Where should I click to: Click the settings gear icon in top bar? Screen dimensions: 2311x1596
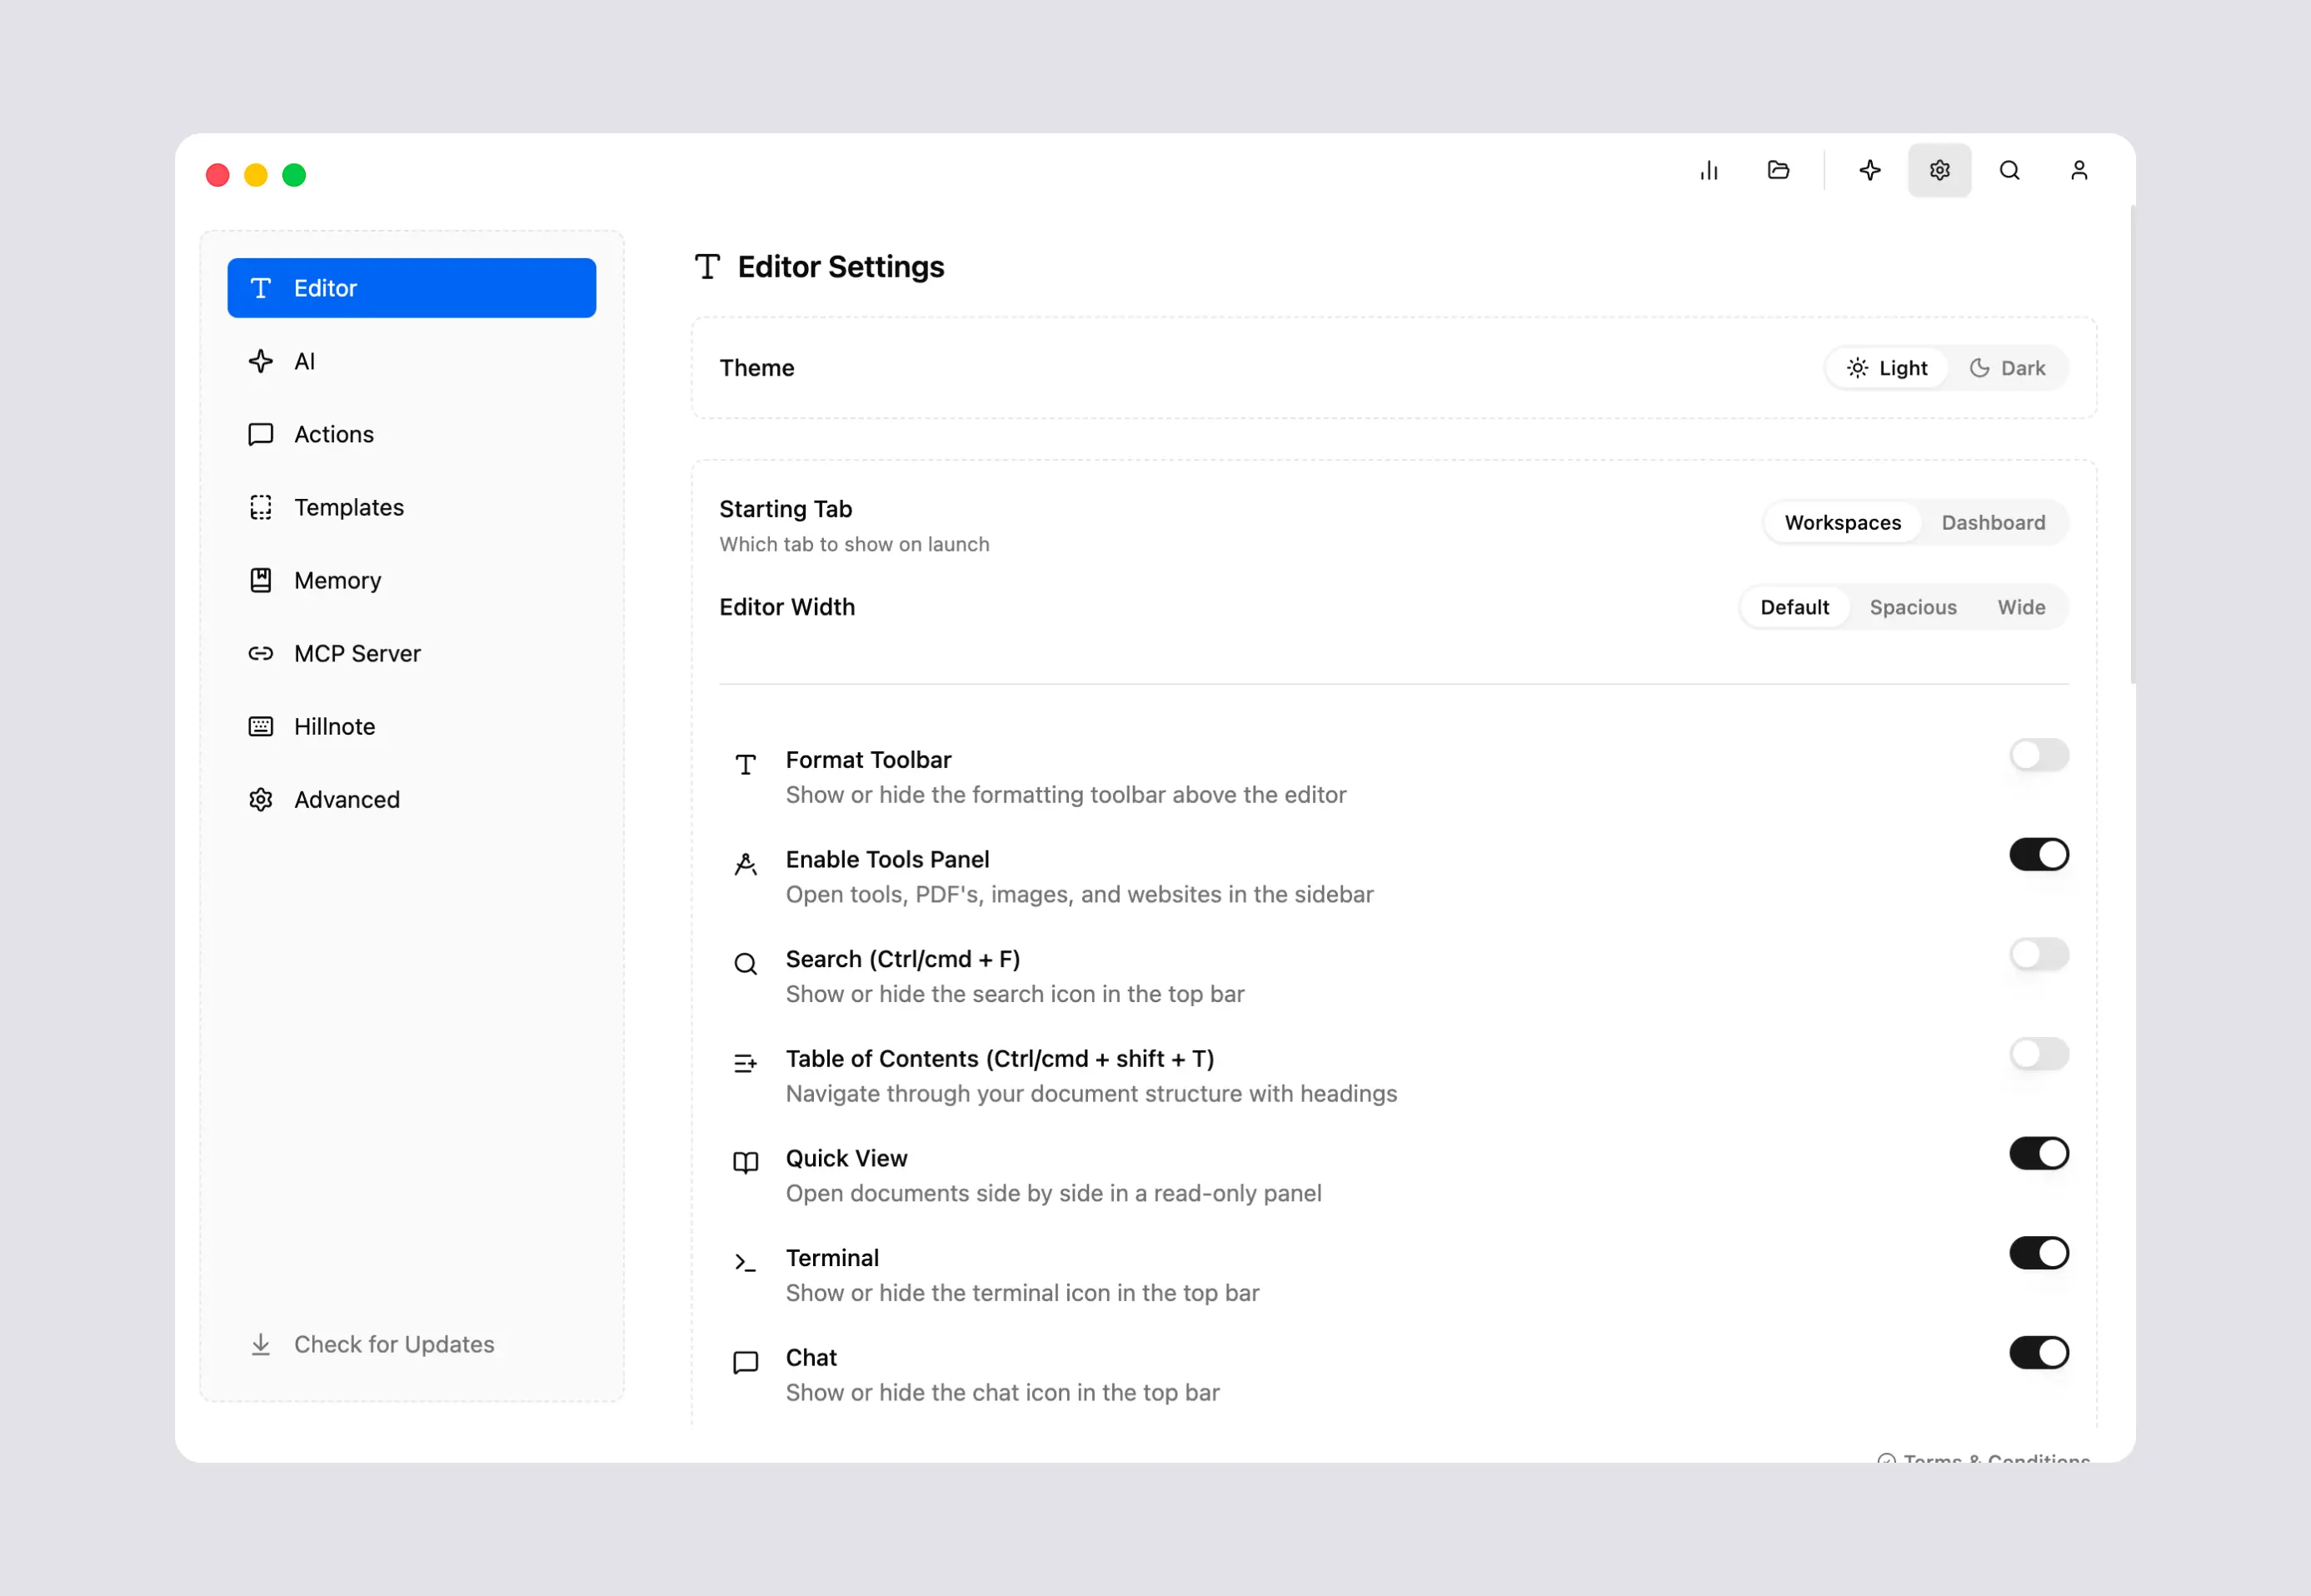click(1939, 171)
